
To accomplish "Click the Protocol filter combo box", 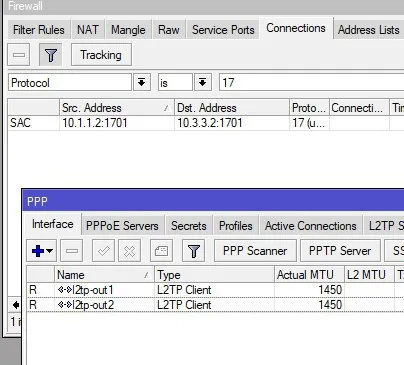I will tap(70, 82).
